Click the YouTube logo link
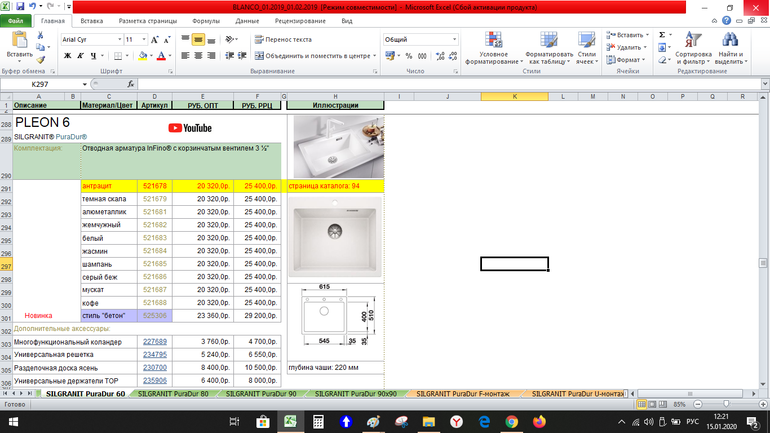Screen dimensions: 770x433 (190, 128)
